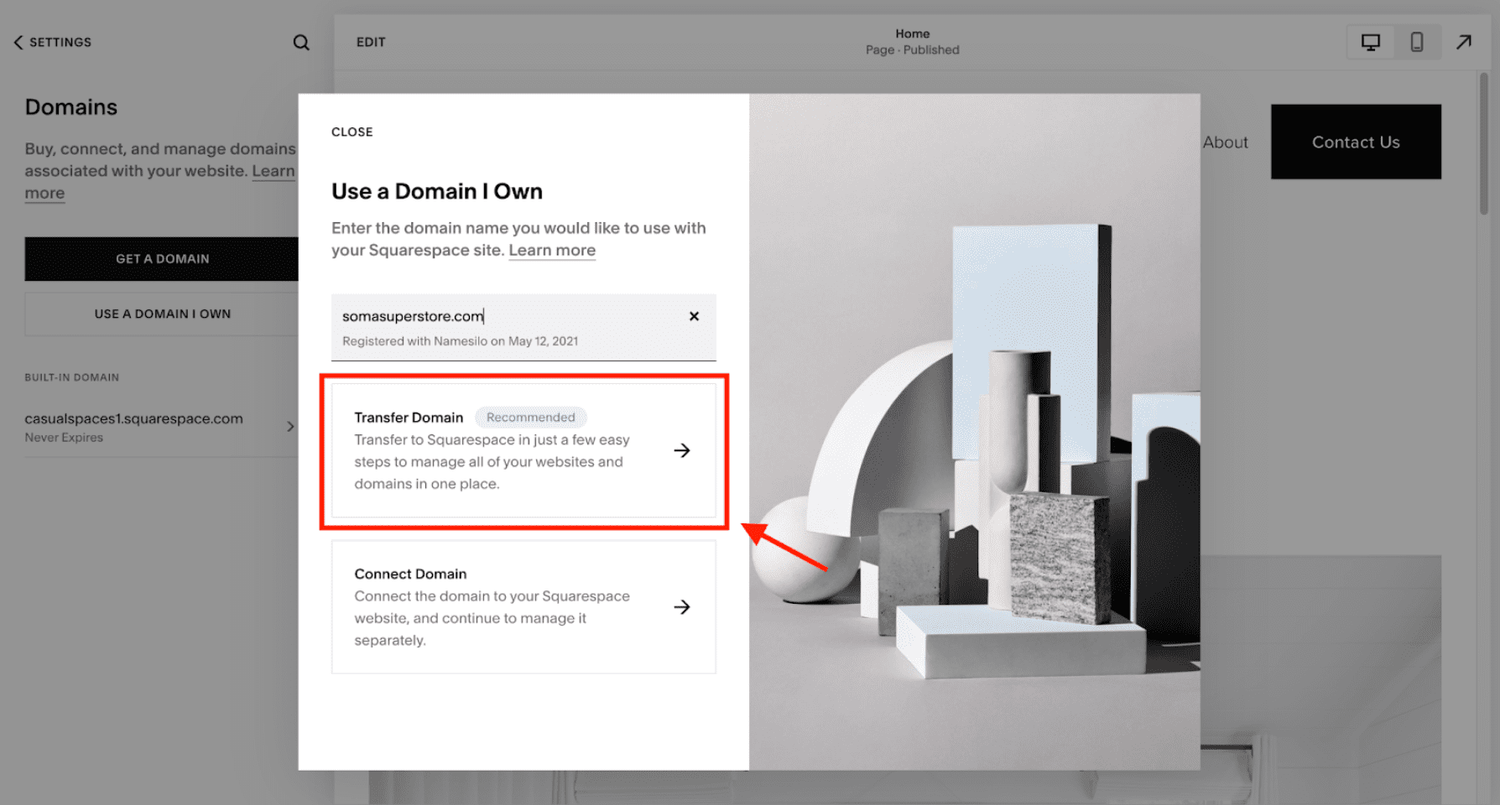Click the Contact Us button
Screen dimensions: 1500x805
pyautogui.click(x=1355, y=142)
